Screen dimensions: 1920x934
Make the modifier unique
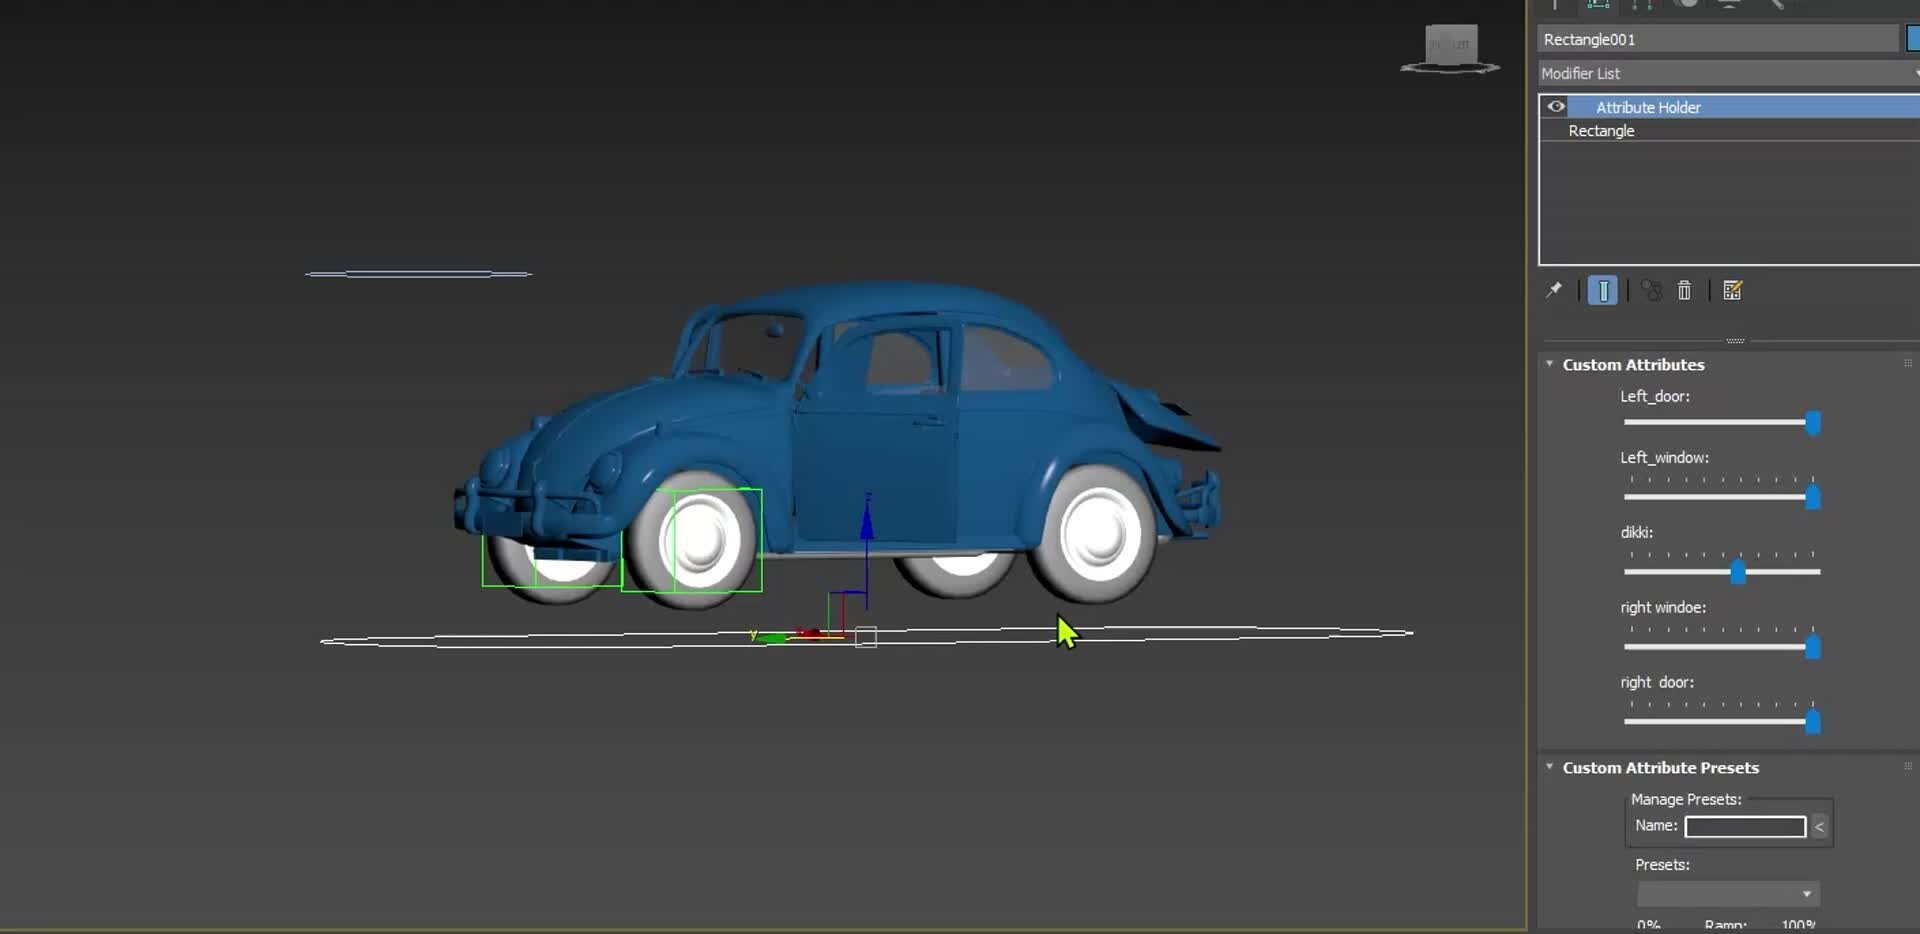[x=1650, y=290]
